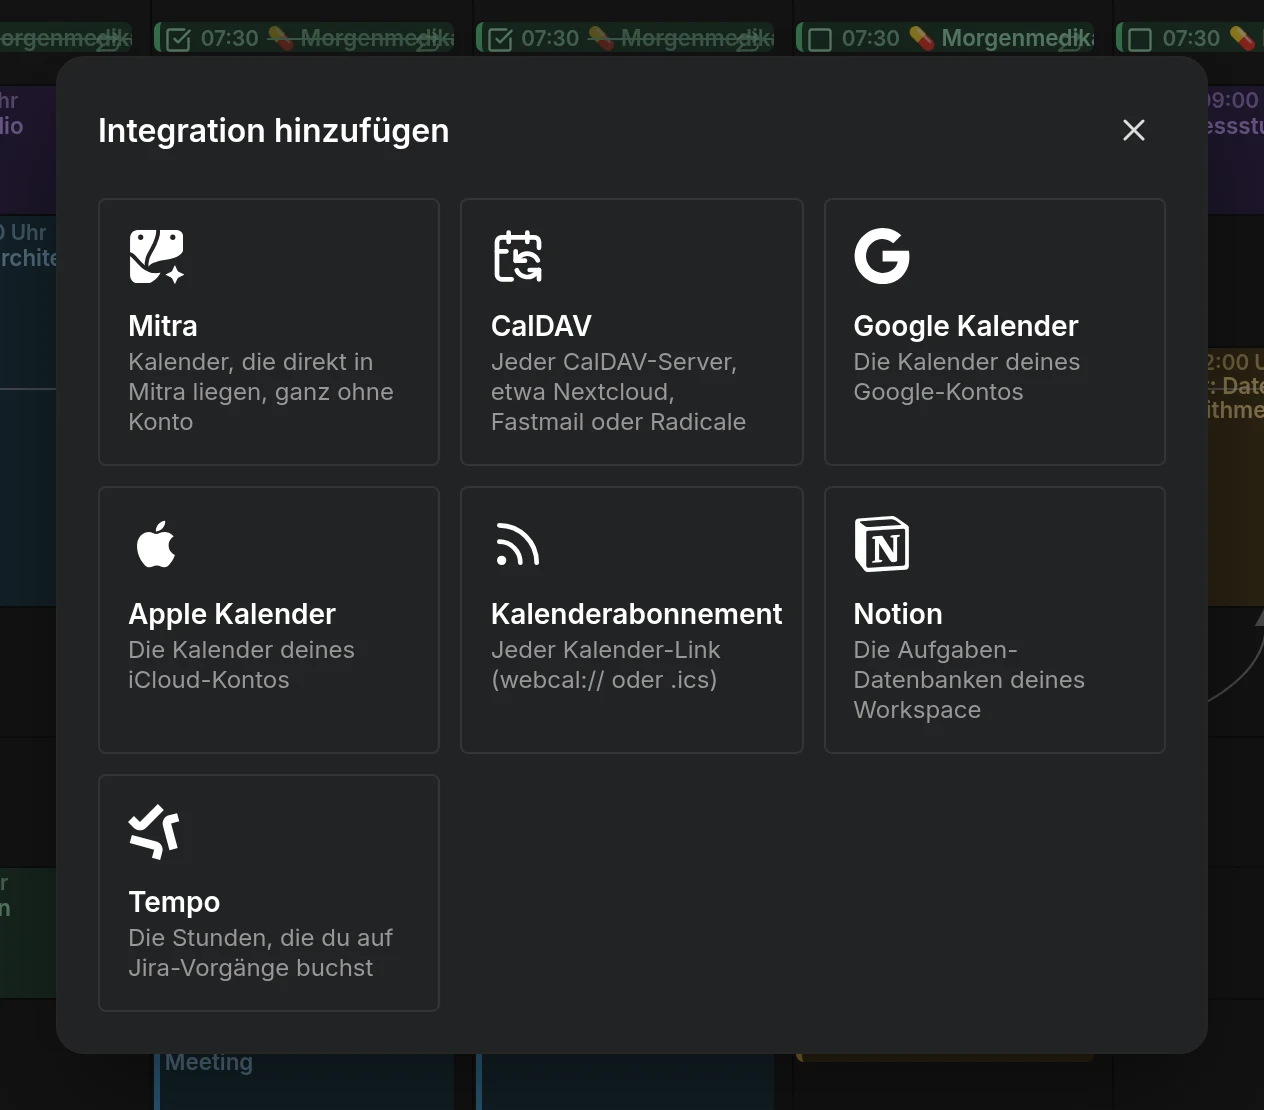Click the 'Integration hinzufügen' heading
This screenshot has width=1264, height=1110.
274,130
